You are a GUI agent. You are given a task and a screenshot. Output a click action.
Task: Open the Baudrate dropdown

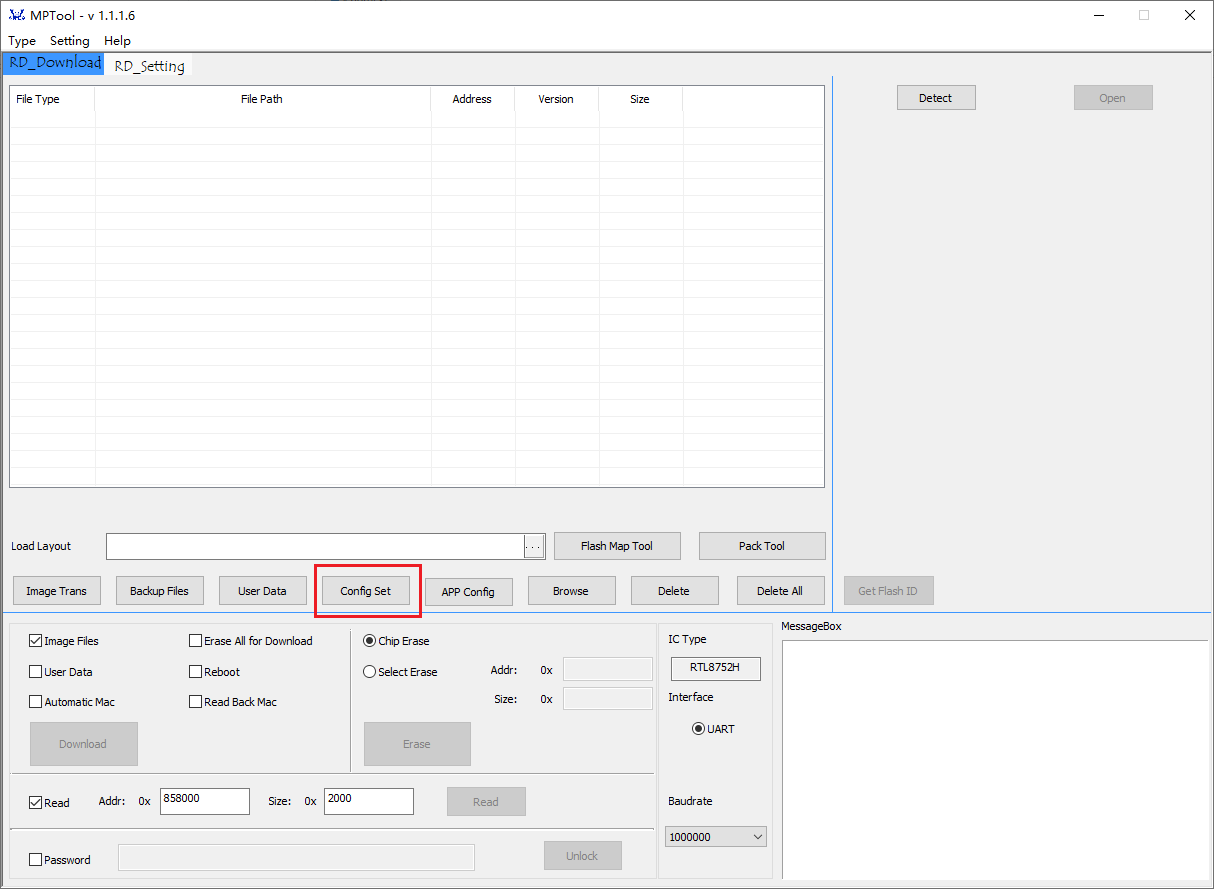click(715, 837)
